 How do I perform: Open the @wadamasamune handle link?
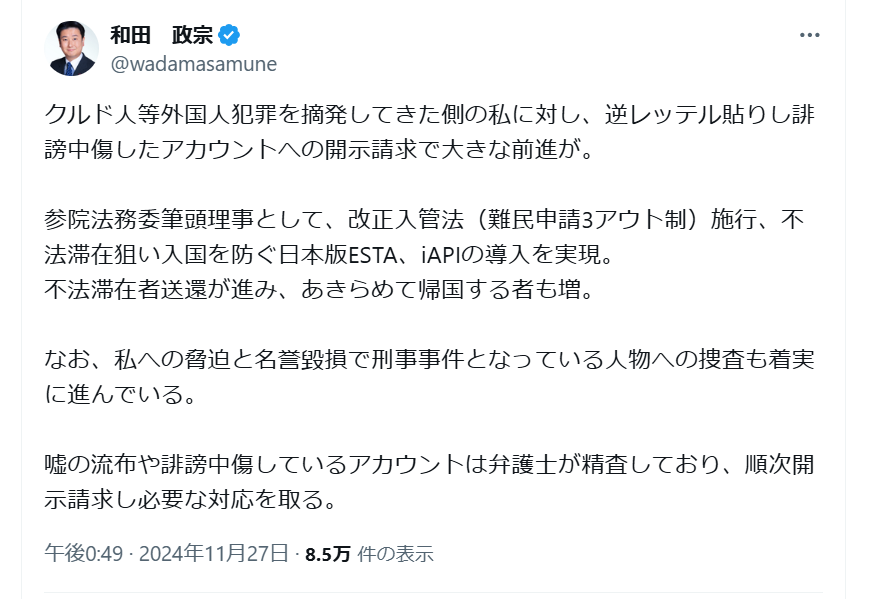click(x=193, y=64)
